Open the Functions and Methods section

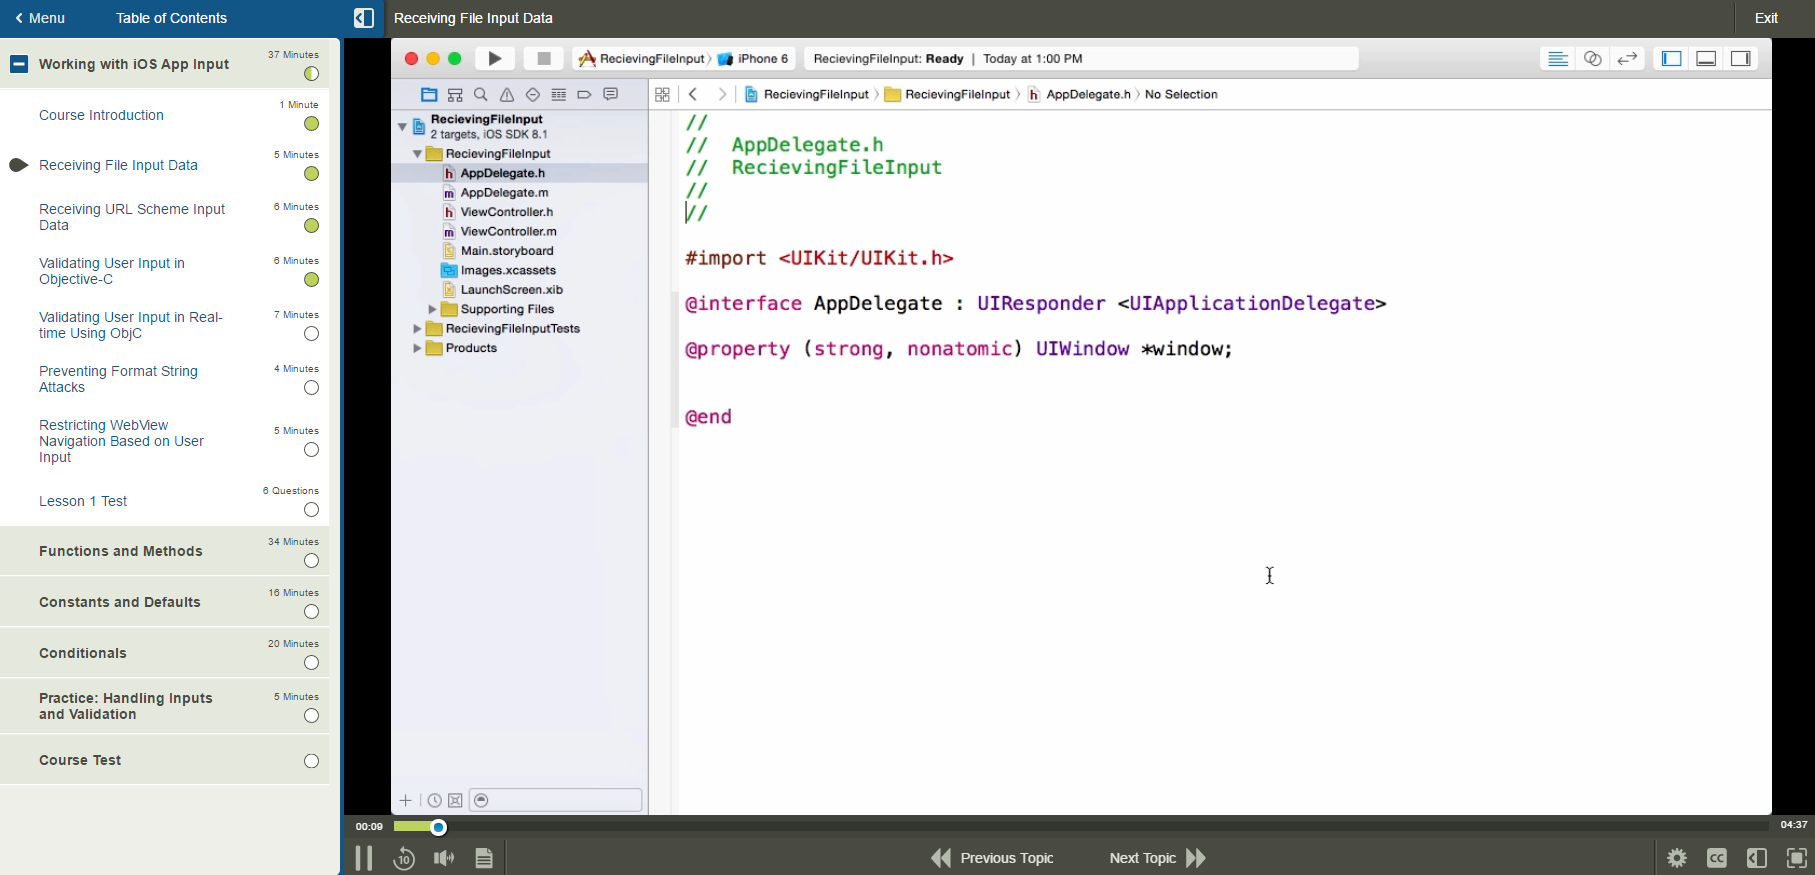point(121,551)
